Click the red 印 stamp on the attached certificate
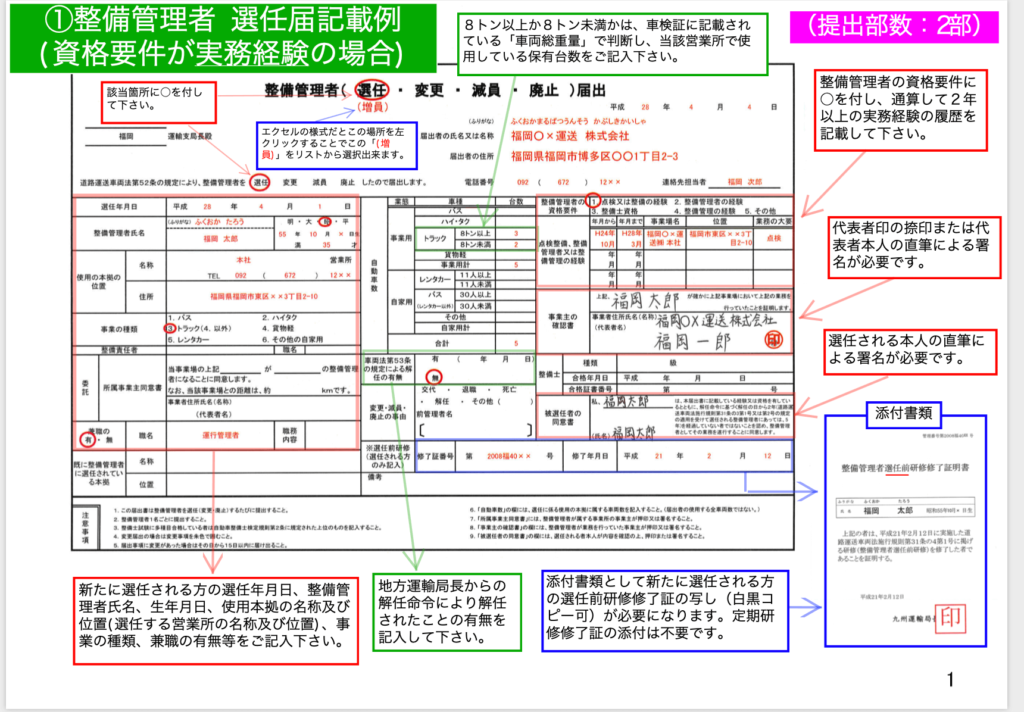This screenshot has height=712, width=1024. (x=950, y=618)
